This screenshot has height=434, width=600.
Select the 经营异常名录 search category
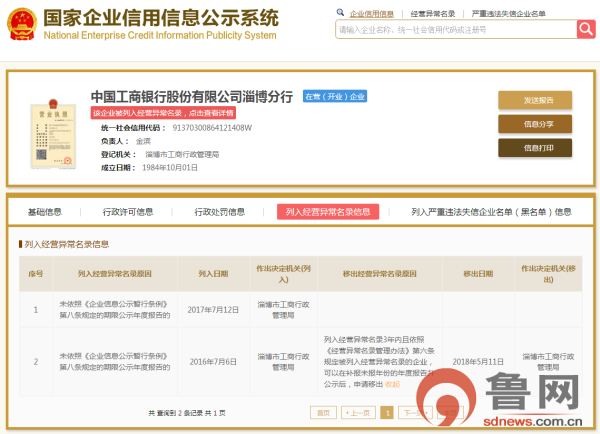[x=433, y=14]
